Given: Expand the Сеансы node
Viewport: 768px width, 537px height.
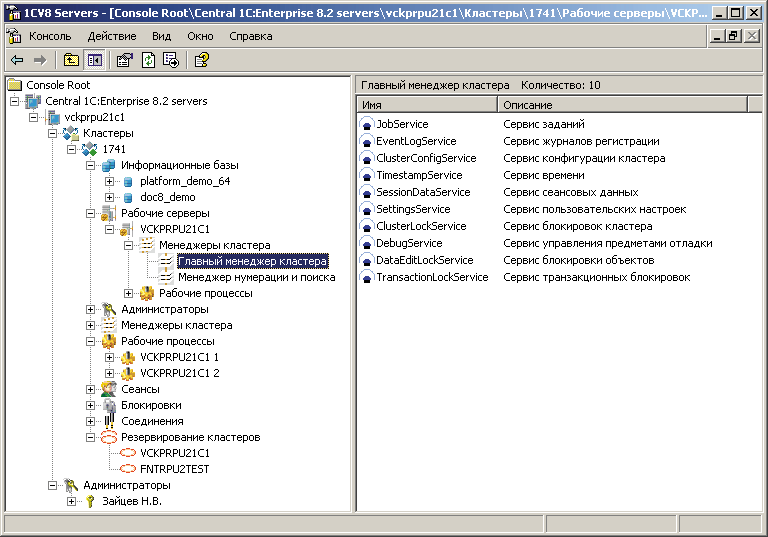Looking at the screenshot, I should (x=91, y=390).
